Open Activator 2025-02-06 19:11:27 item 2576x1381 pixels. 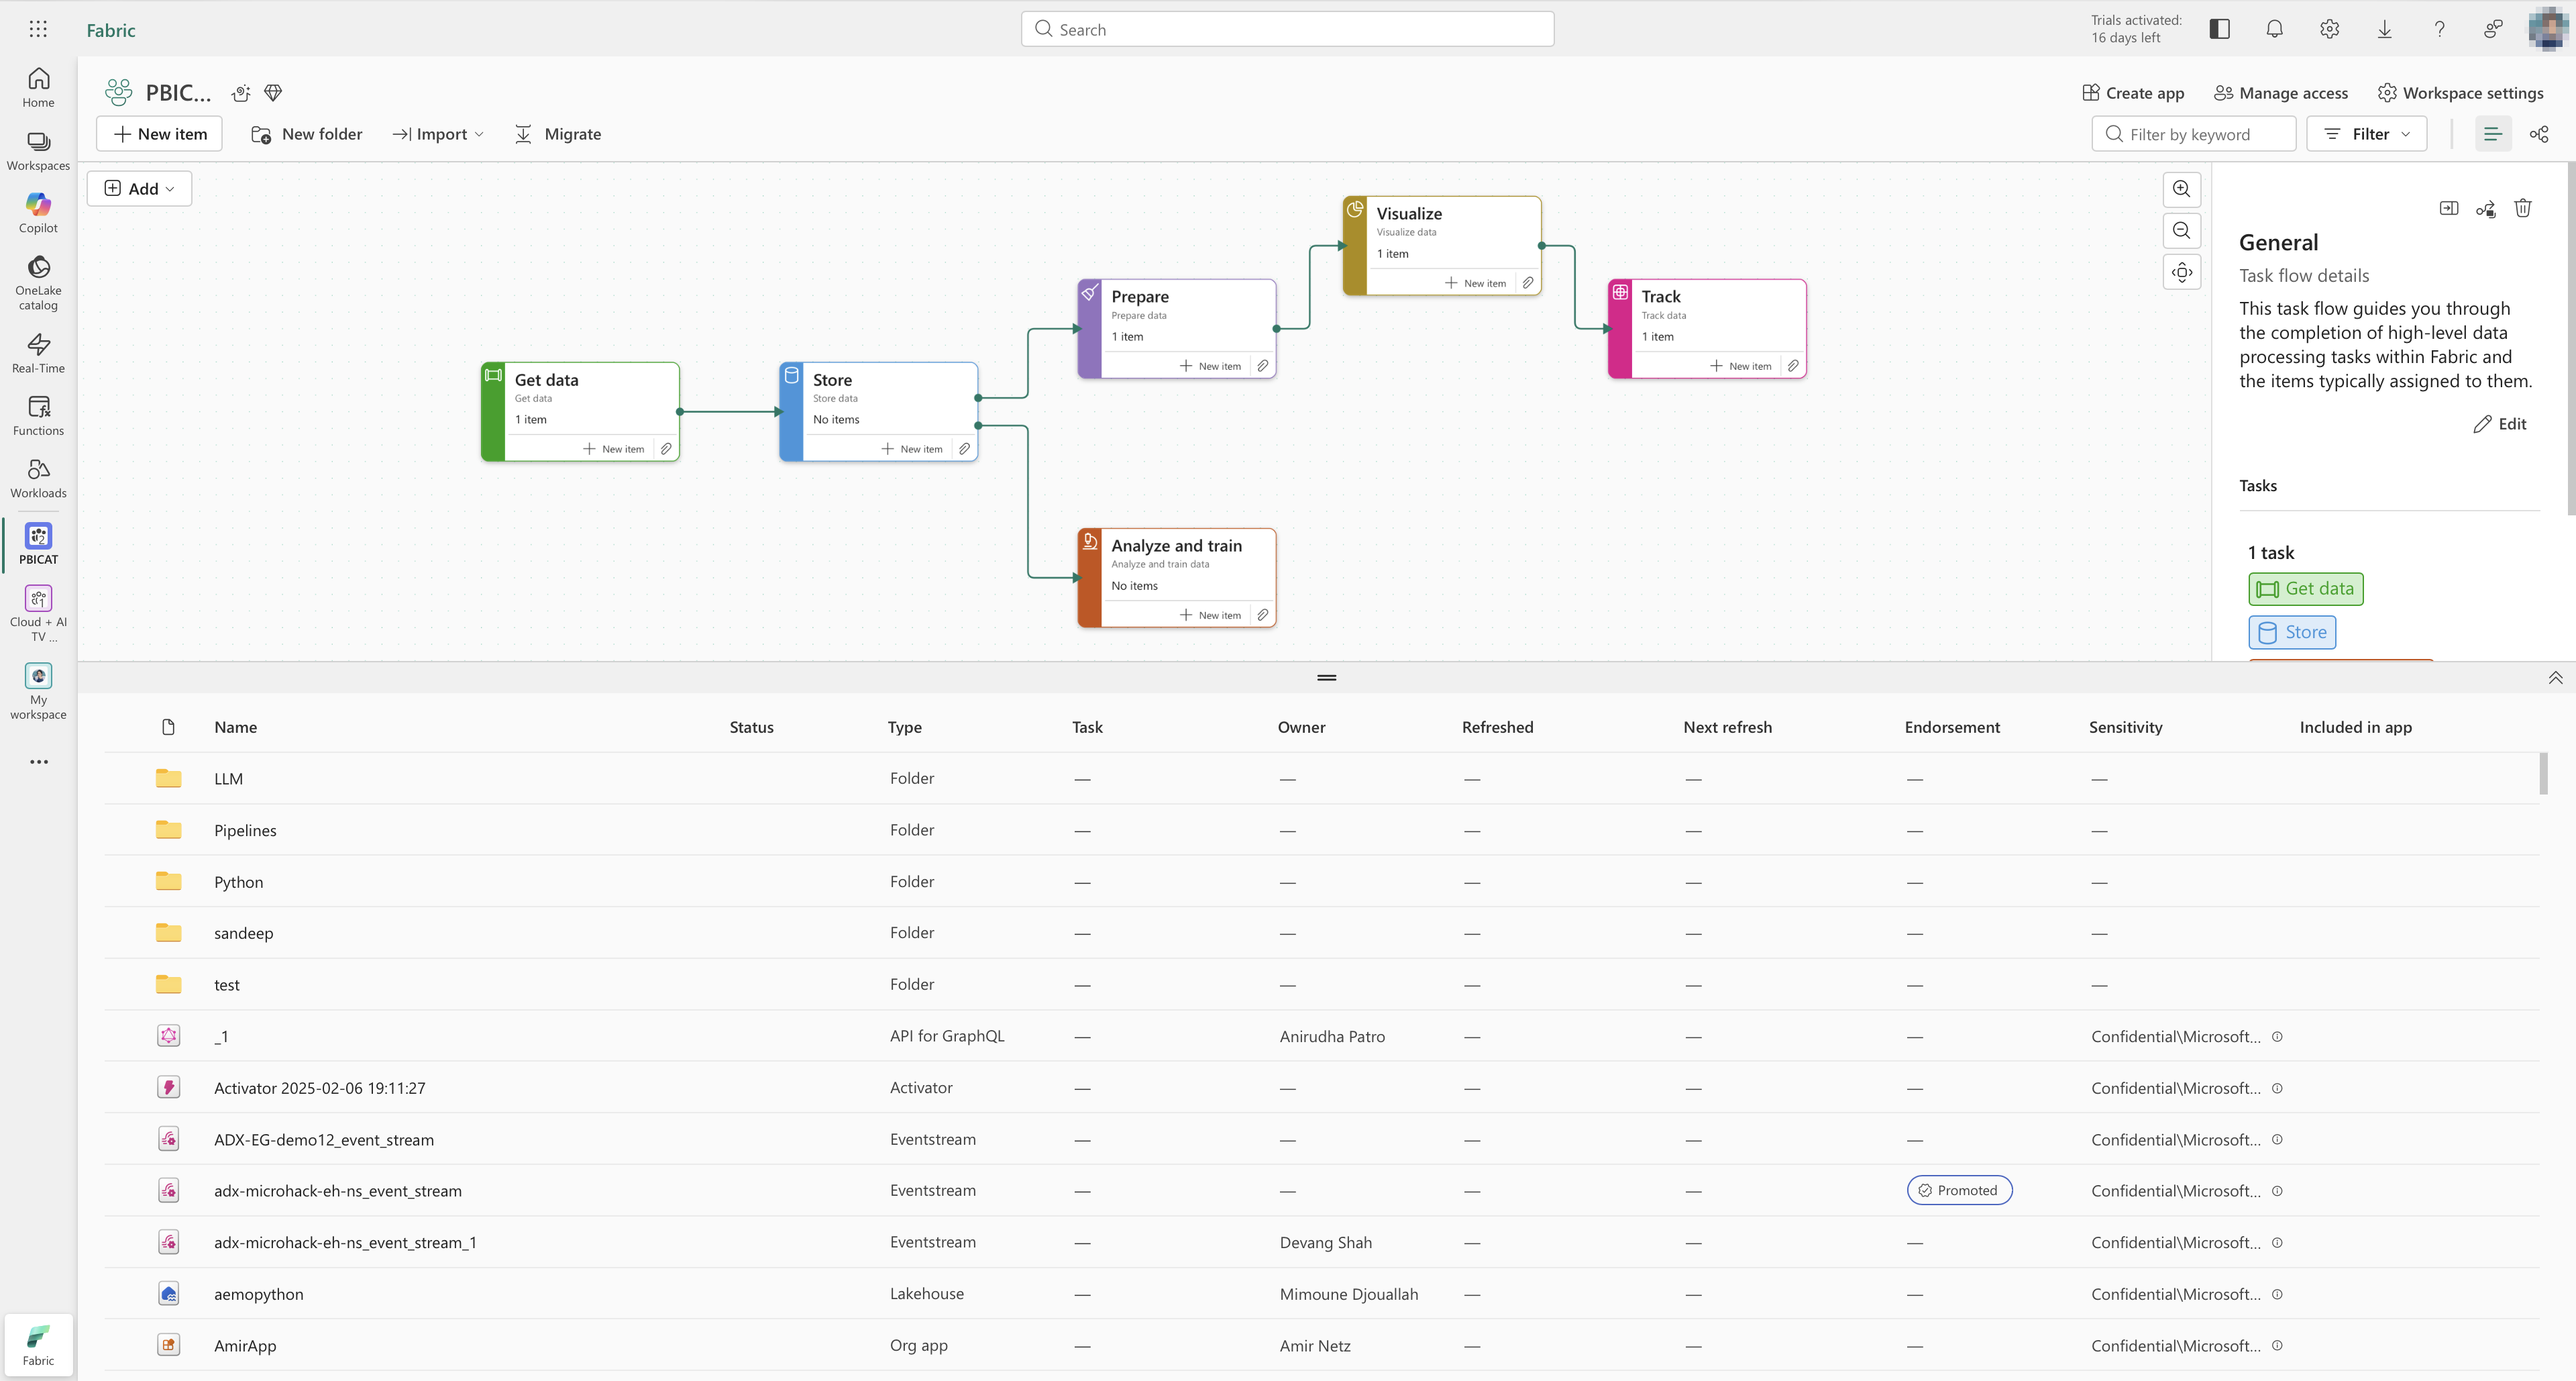pyautogui.click(x=319, y=1088)
